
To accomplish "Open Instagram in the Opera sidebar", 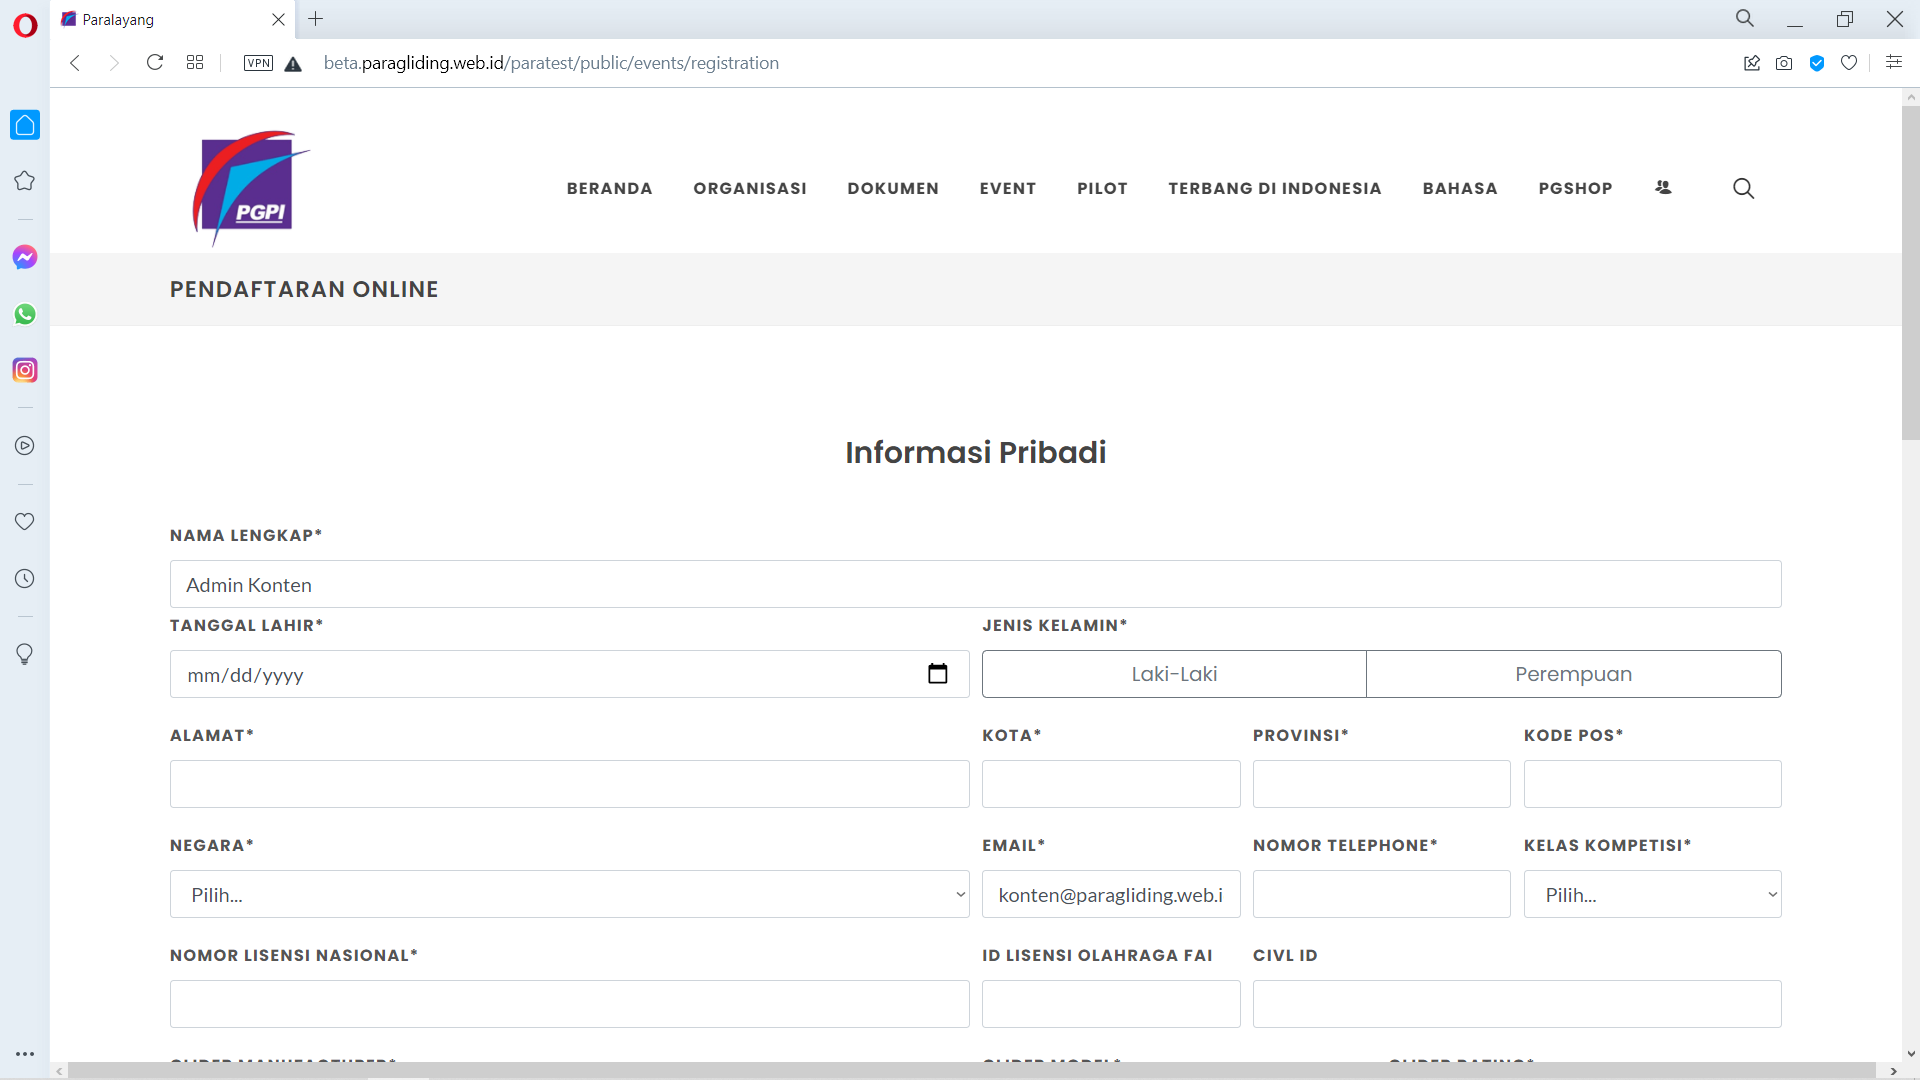I will [x=25, y=370].
